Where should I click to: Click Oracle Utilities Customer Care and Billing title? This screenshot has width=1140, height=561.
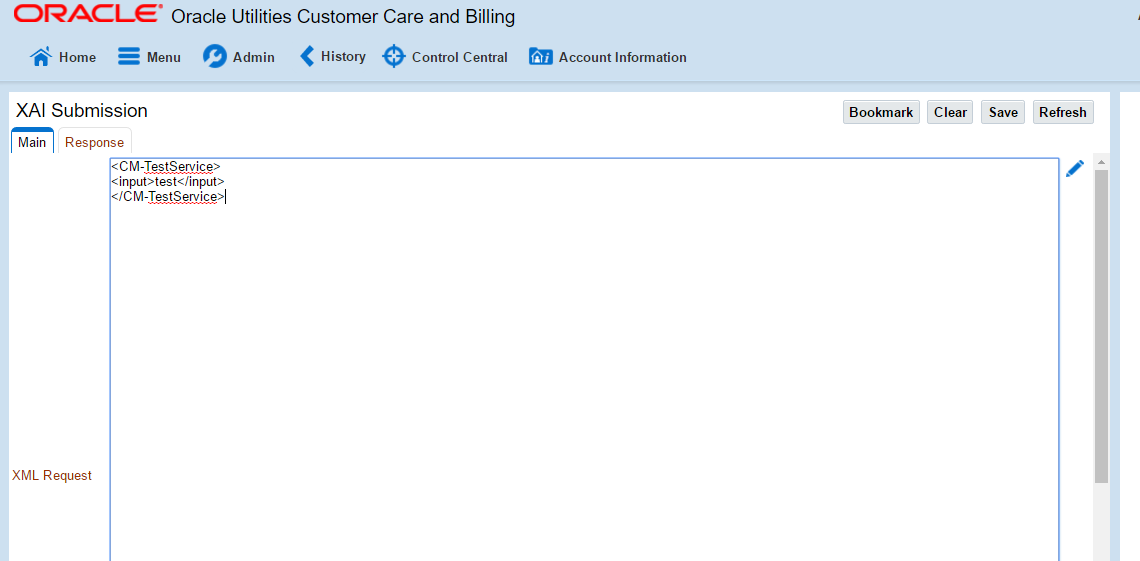pos(343,17)
